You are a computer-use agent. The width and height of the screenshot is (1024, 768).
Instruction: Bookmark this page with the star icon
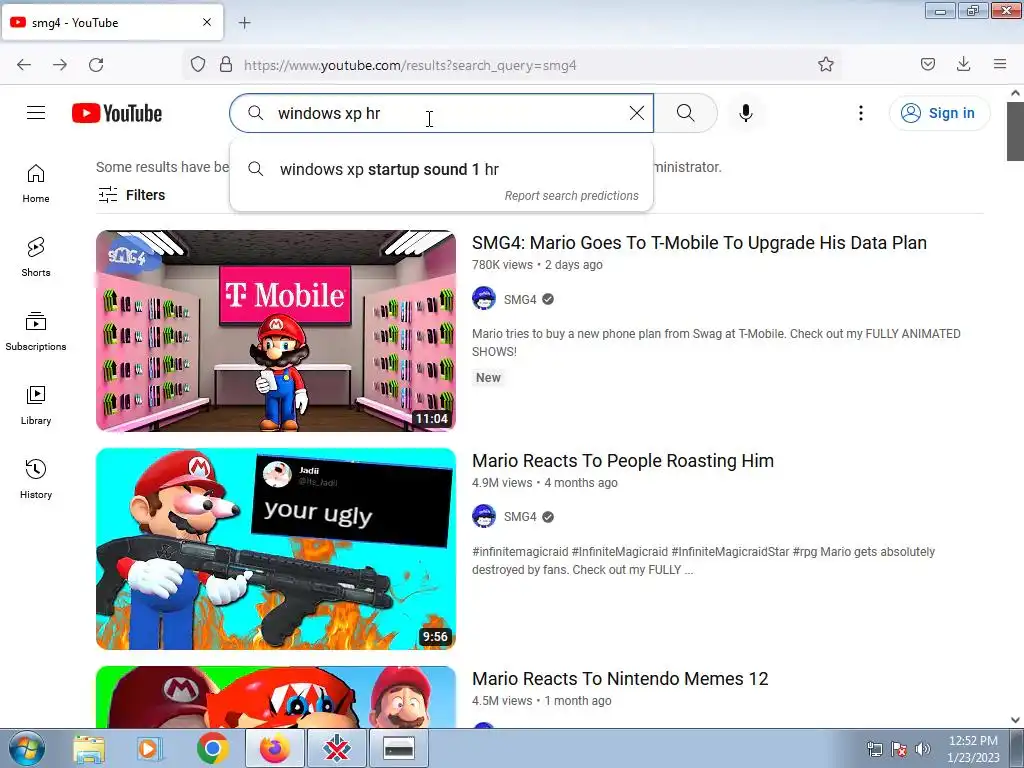point(826,65)
